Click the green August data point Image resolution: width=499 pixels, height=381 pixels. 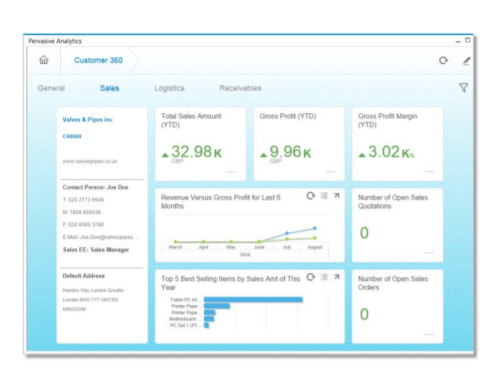(x=315, y=238)
